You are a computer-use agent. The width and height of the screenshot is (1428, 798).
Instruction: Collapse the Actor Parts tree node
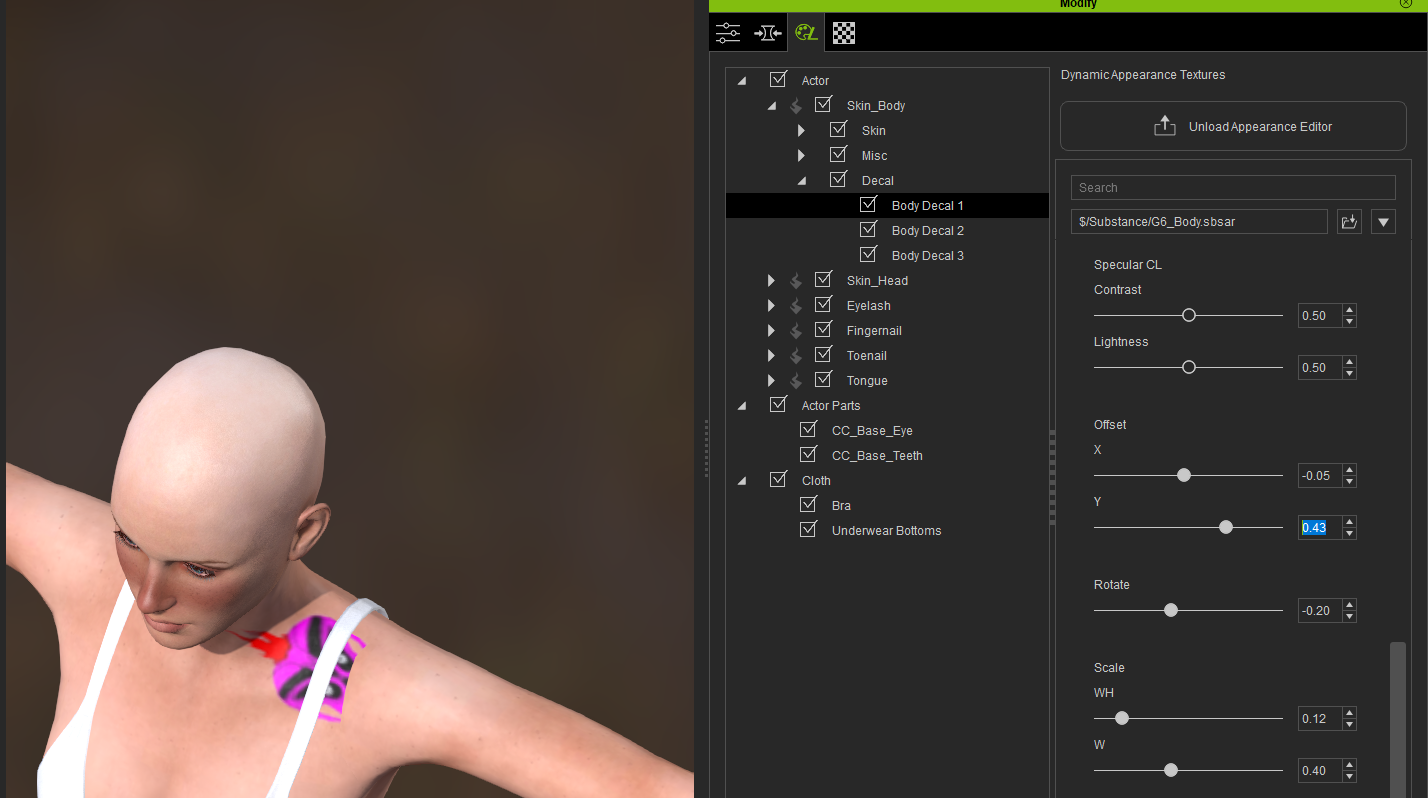741,406
